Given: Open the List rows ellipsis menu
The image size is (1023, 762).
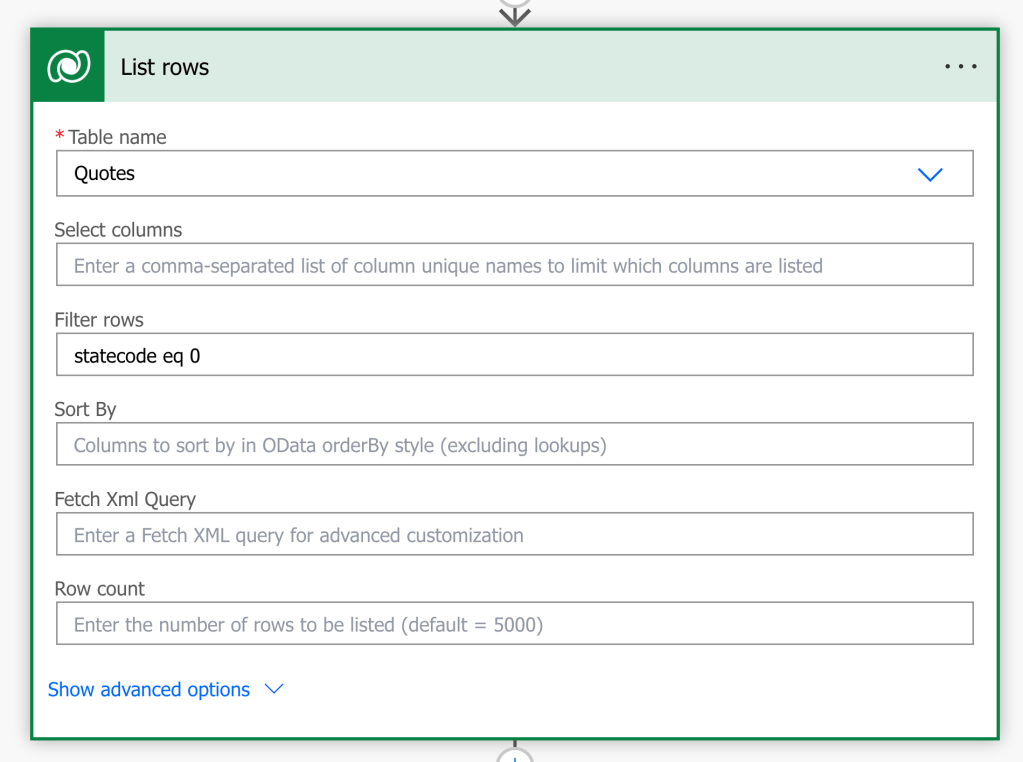Looking at the screenshot, I should coord(960,67).
